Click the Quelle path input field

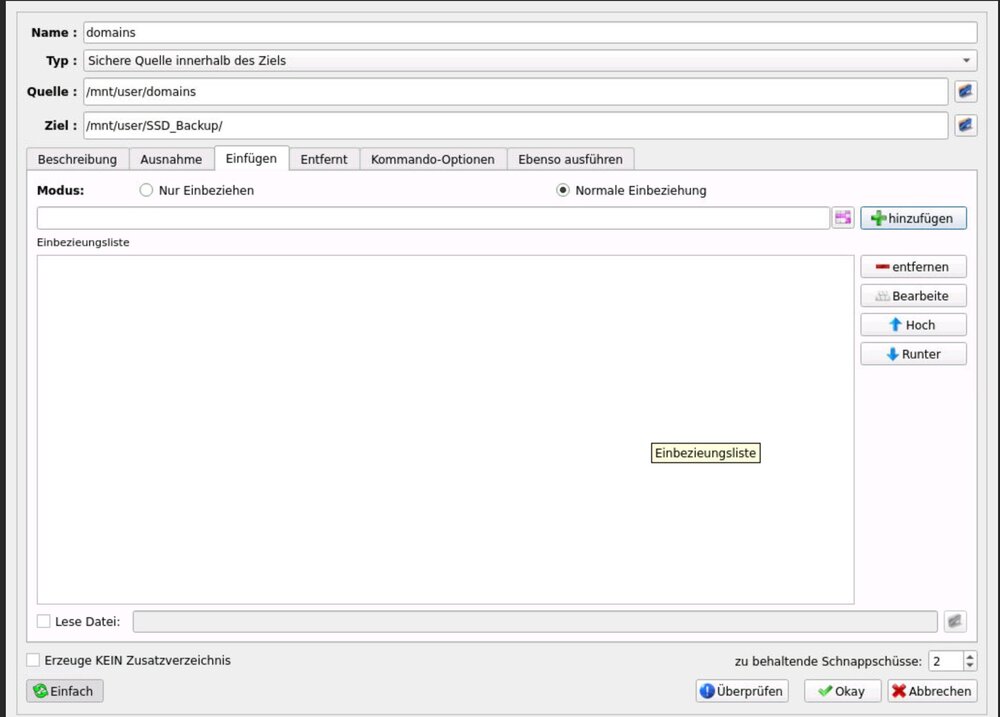point(516,91)
